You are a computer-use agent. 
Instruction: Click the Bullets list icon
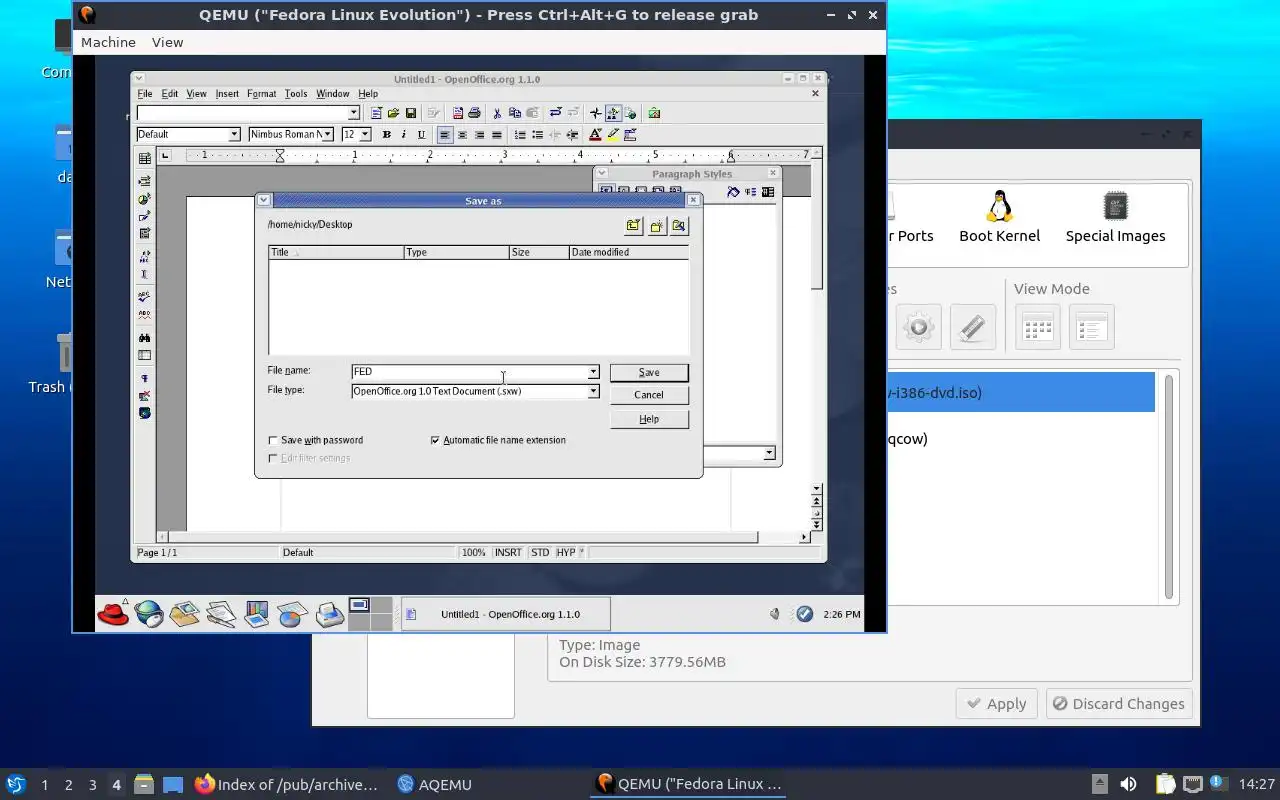tap(537, 135)
